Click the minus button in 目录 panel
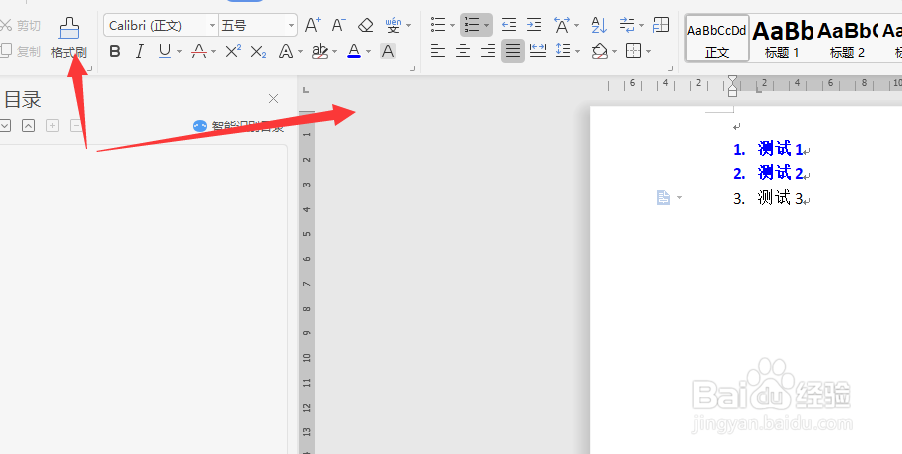 tap(75, 125)
